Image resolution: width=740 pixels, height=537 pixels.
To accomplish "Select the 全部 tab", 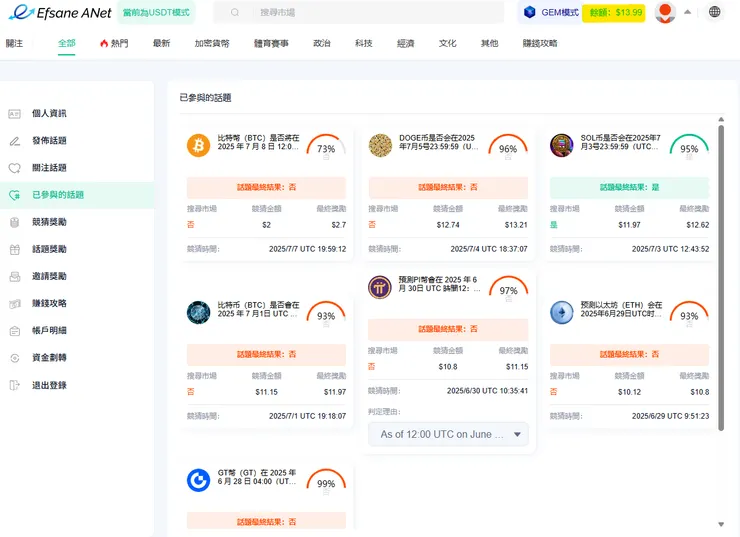I will (67, 43).
